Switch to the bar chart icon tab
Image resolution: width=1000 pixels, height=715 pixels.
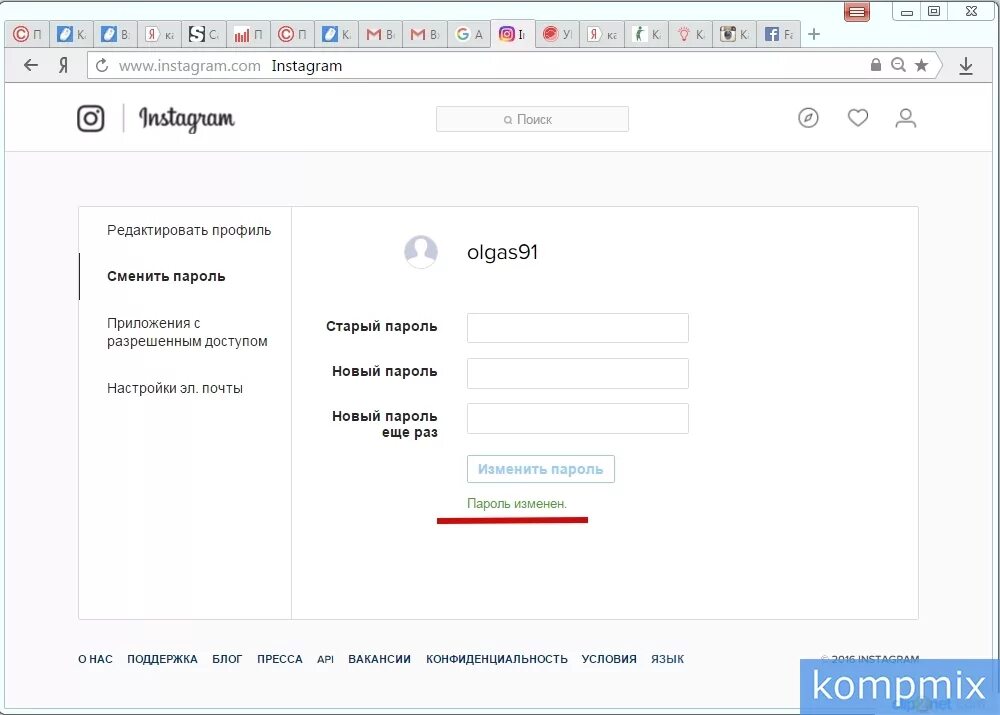[x=248, y=34]
